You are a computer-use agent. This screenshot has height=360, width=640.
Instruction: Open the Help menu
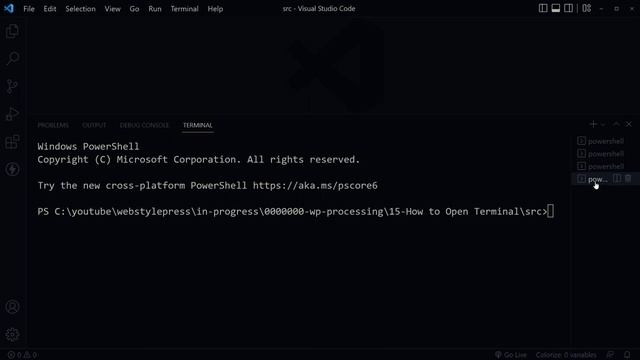pos(215,9)
